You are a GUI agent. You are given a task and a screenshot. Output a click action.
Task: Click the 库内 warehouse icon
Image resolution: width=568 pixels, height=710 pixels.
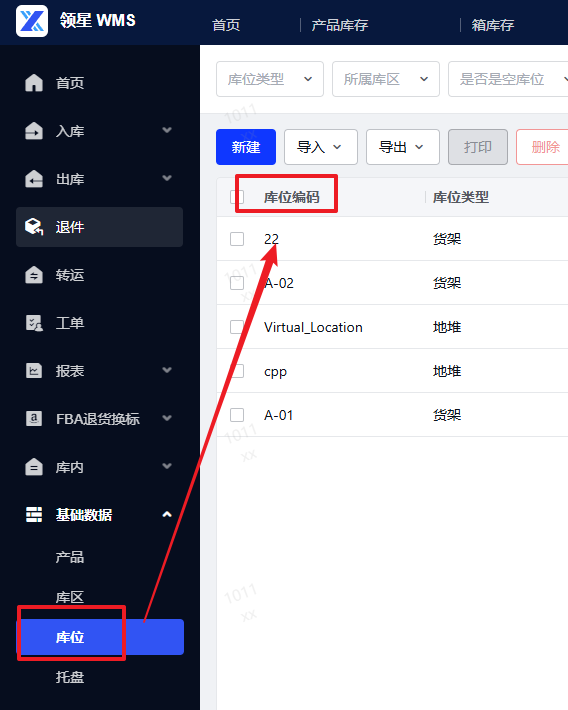[34, 467]
